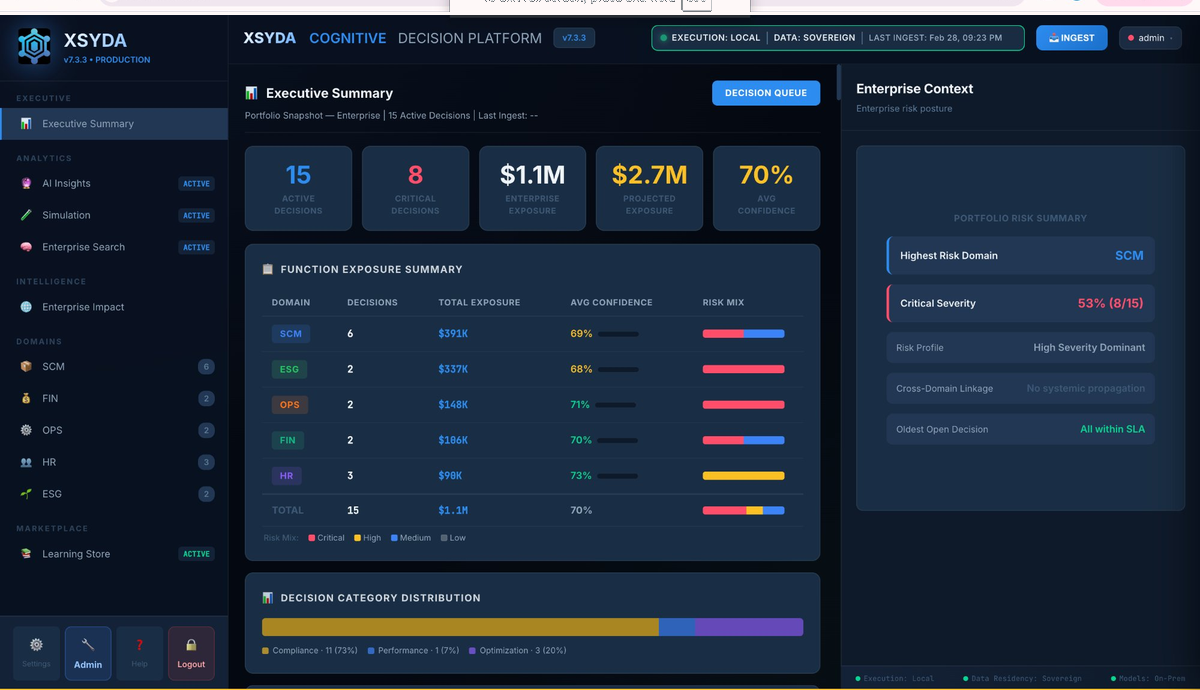Click the SCM risk mix bar
The image size is (1200, 690).
(x=743, y=334)
